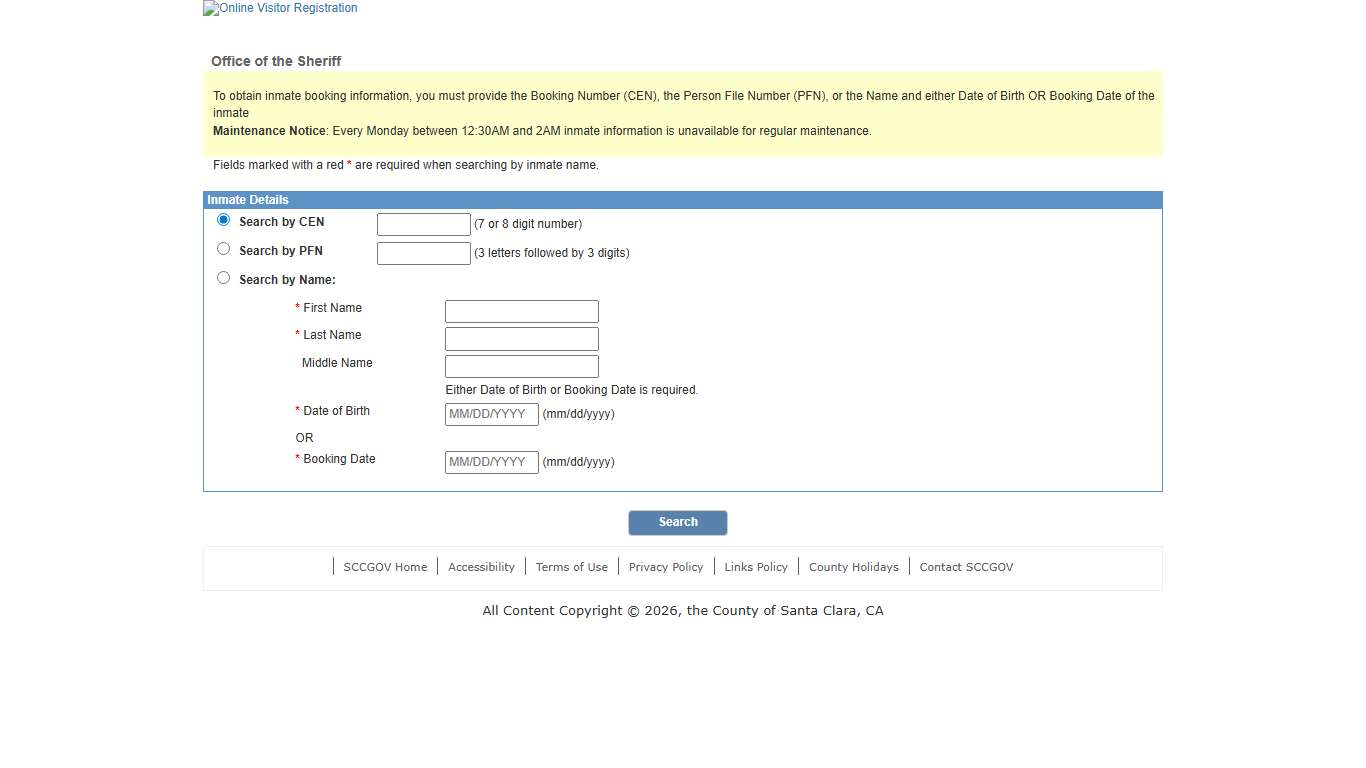Focus the PFN text input box
Screen dimensions: 1366x768
pyautogui.click(x=423, y=253)
